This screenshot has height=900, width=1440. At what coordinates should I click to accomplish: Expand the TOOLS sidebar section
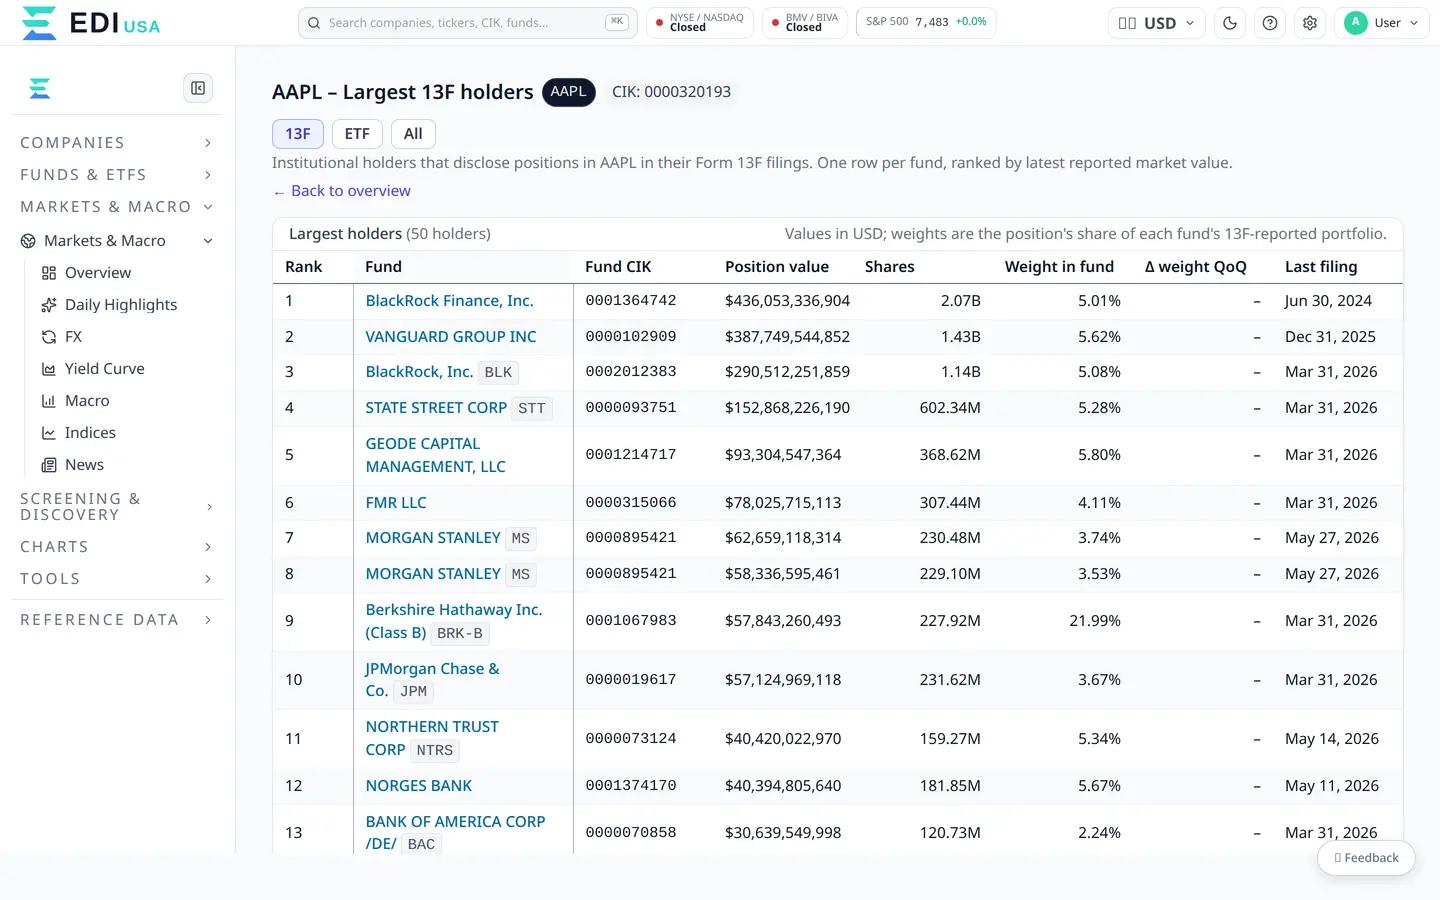click(x=117, y=579)
